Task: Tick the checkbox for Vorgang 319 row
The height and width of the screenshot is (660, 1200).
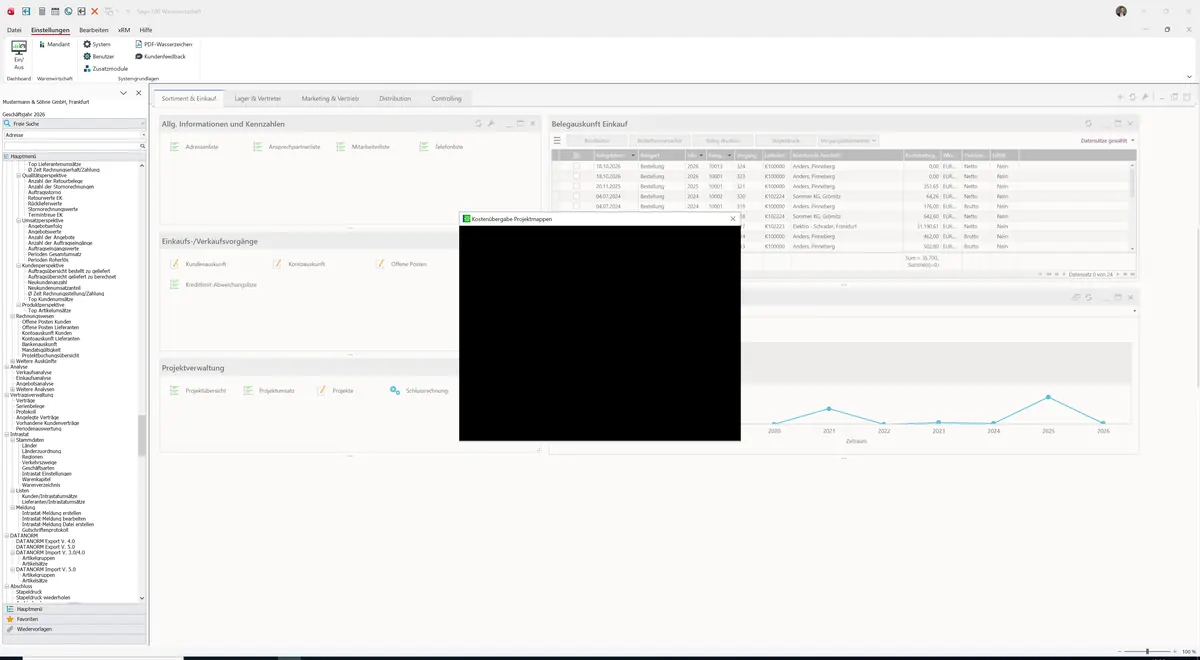Action: click(x=576, y=207)
